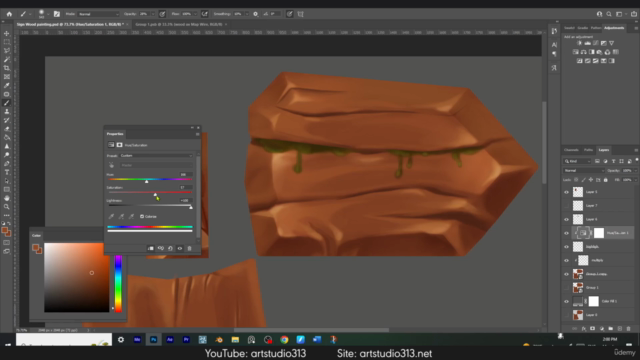
Task: Reset adjustment to defaults in Properties panel
Action: click(x=170, y=248)
